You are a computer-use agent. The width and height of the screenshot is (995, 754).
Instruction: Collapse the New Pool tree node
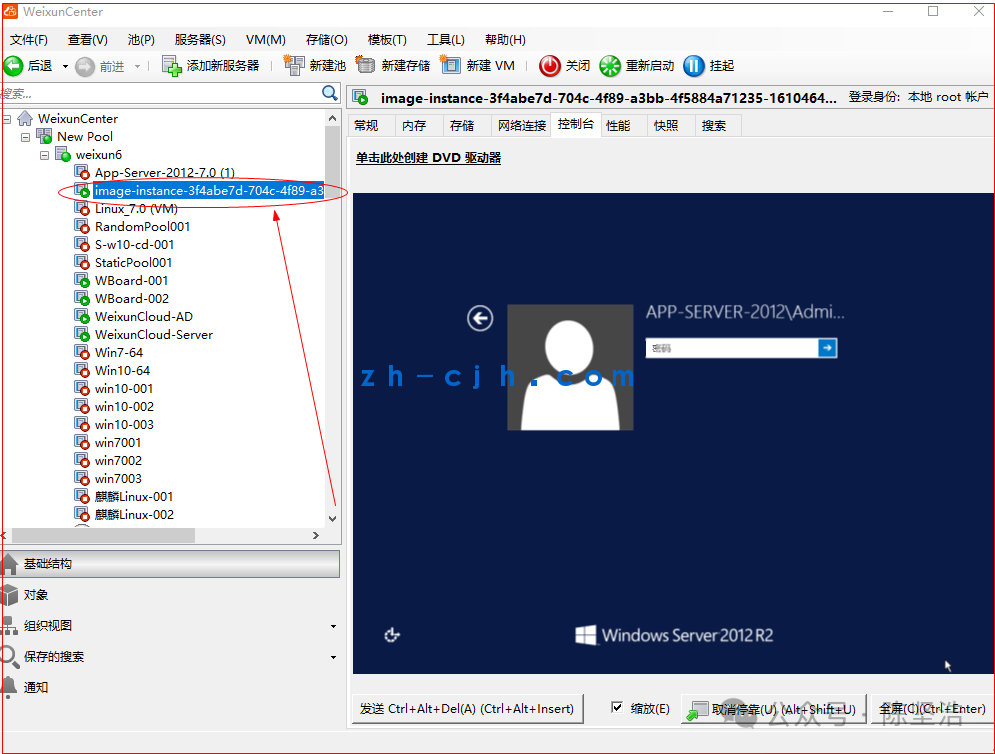[25, 137]
